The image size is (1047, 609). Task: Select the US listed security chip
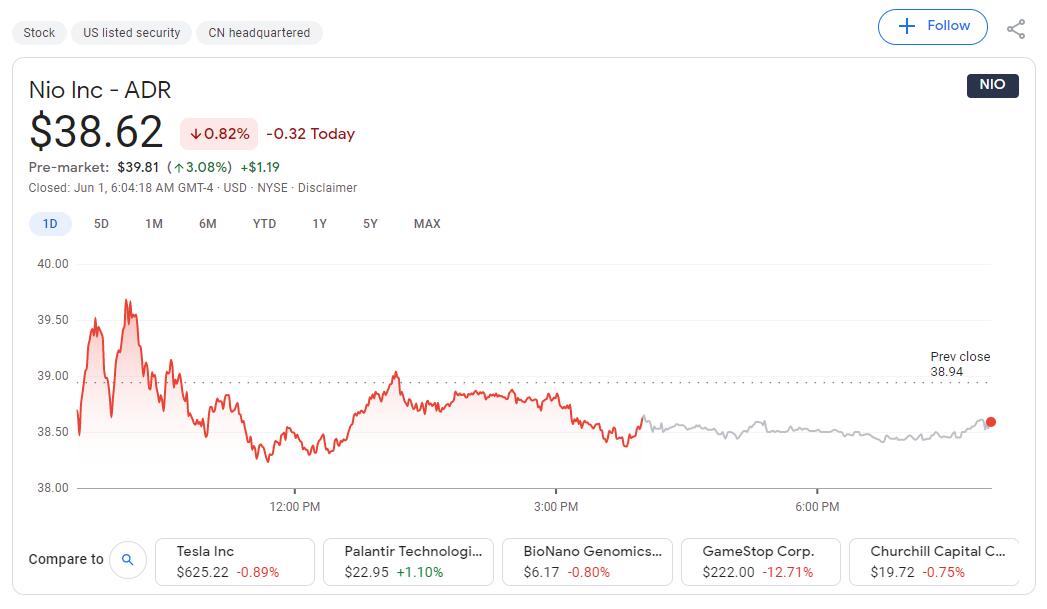pyautogui.click(x=131, y=32)
